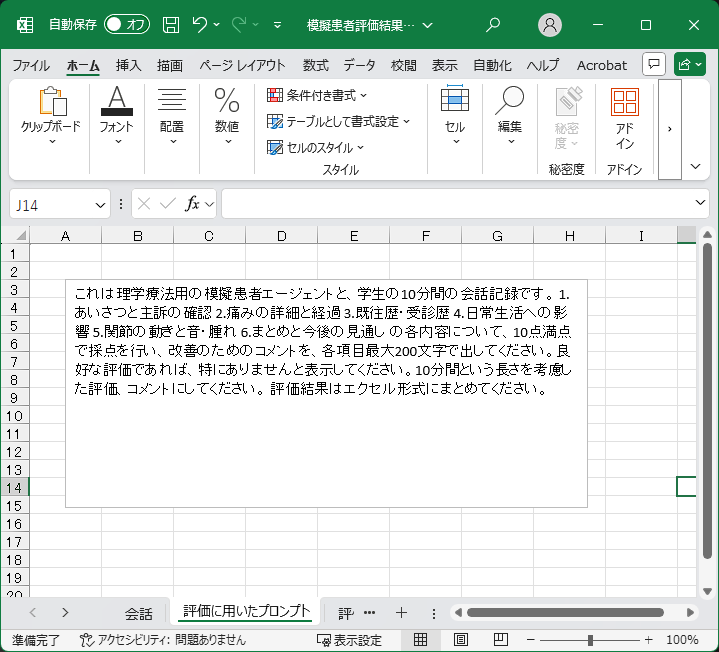719x652 pixels.
Task: Open the 挿入 ribbon tab
Action: coord(128,65)
